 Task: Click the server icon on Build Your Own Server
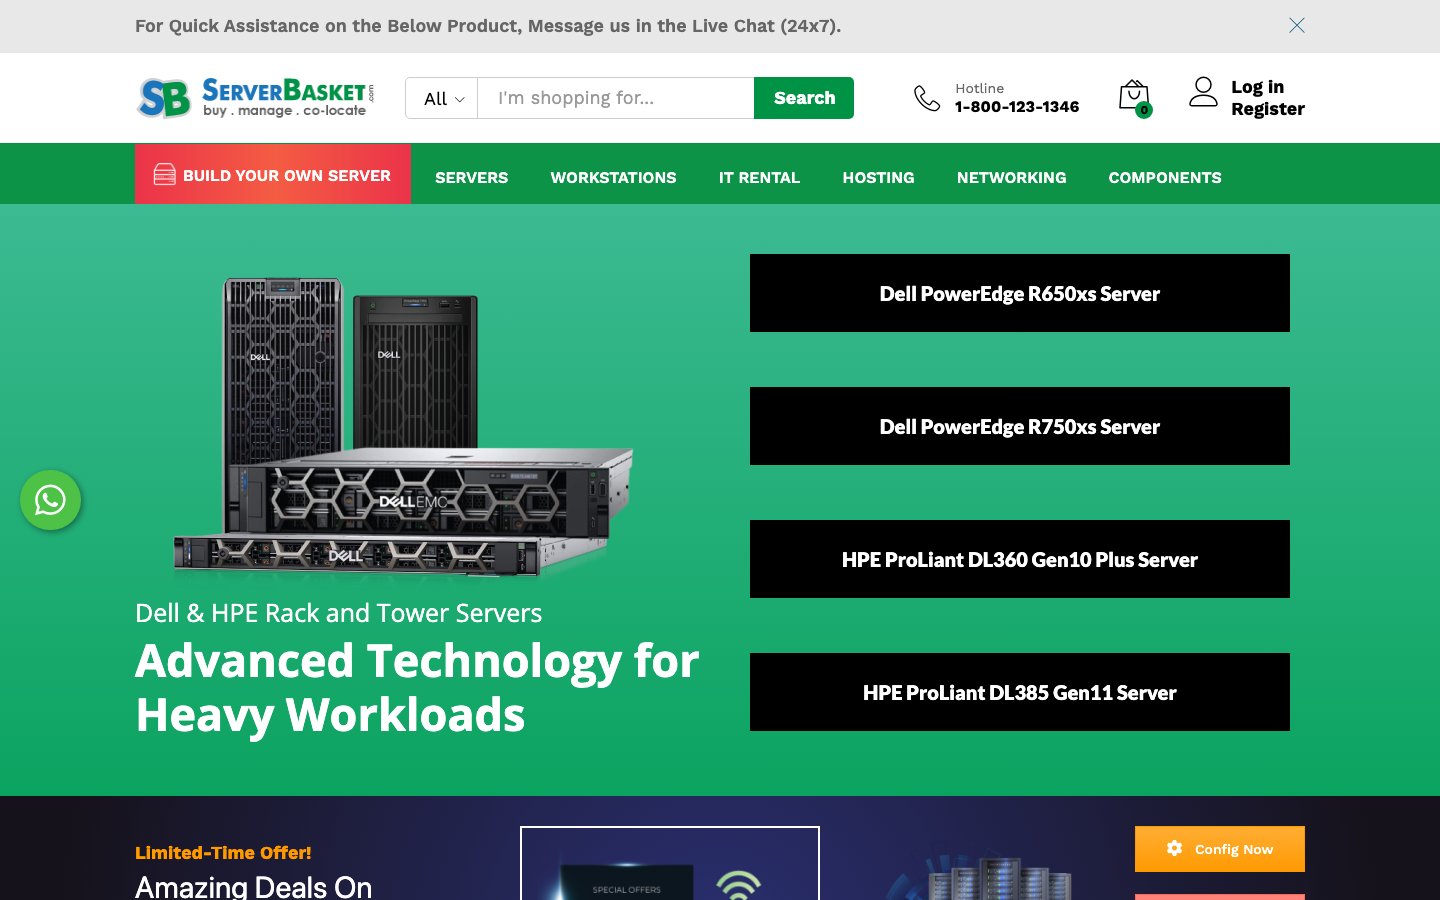[165, 174]
